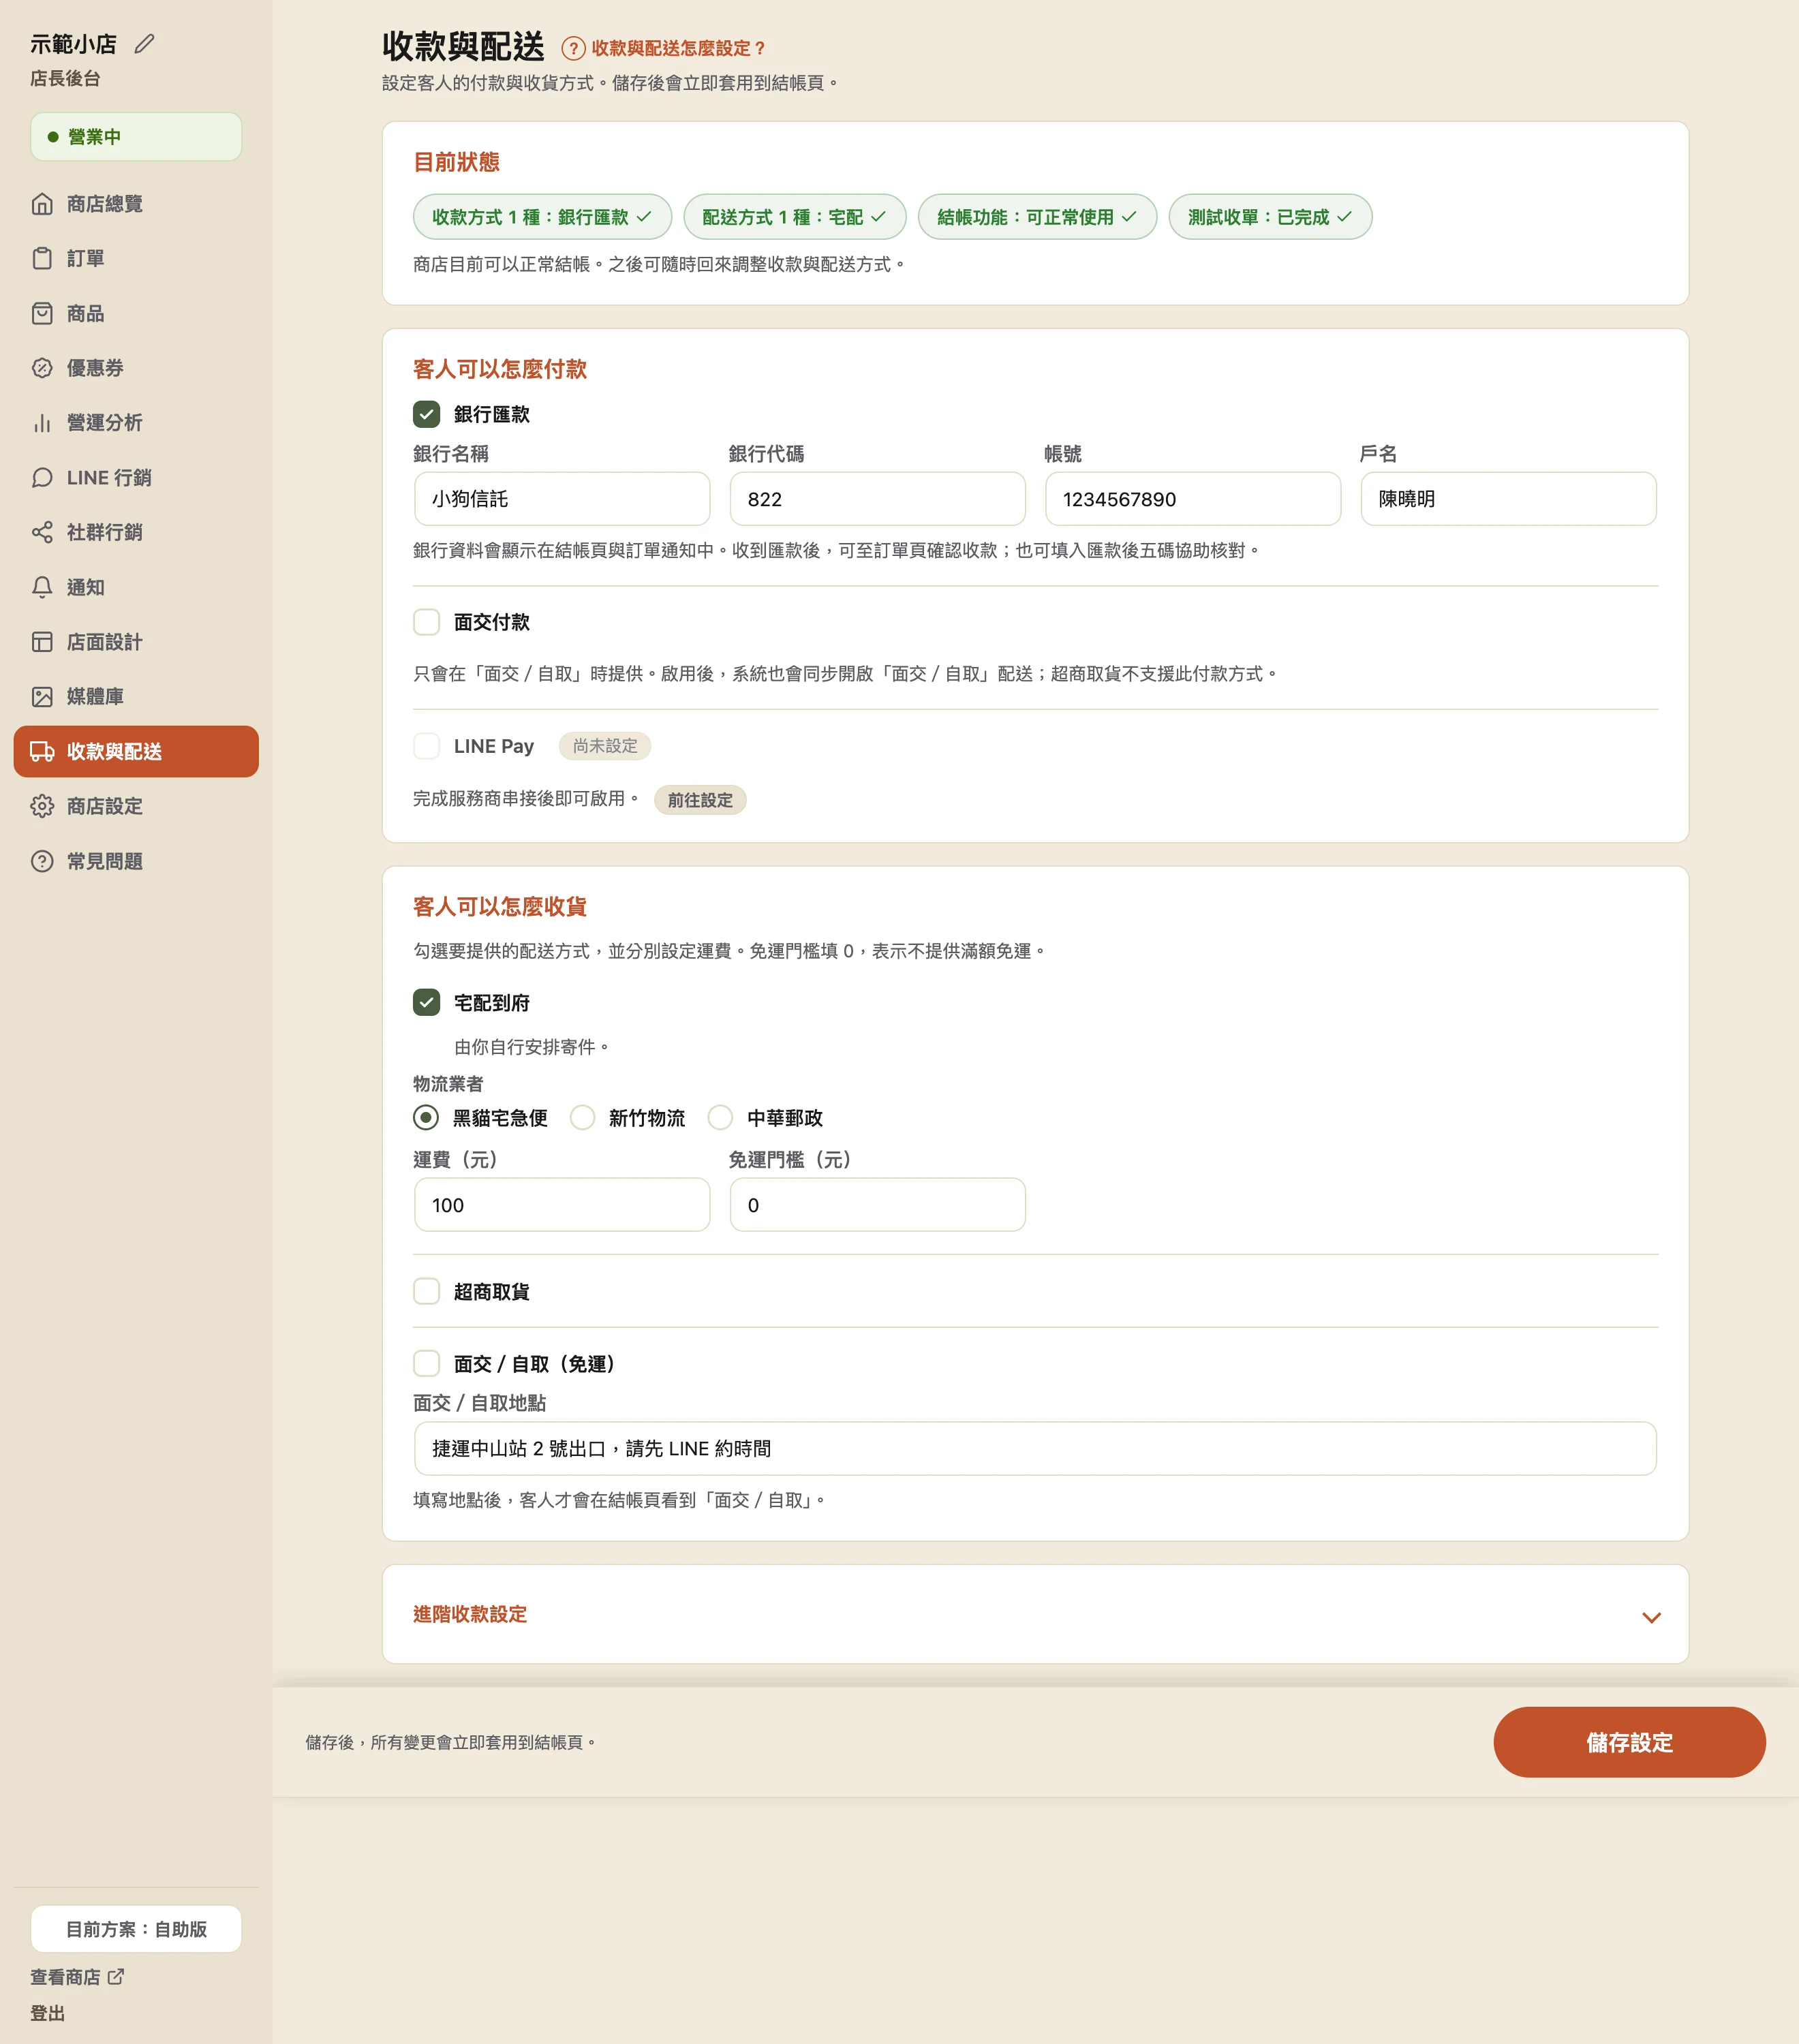Viewport: 1799px width, 2044px height.
Task: Select the 中華郵政 radio button
Action: [x=720, y=1117]
